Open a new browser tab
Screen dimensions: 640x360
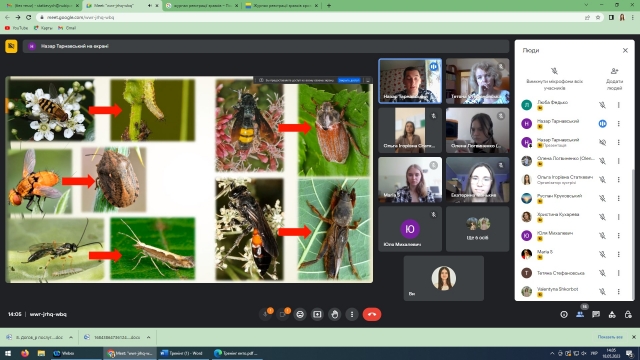click(x=329, y=6)
